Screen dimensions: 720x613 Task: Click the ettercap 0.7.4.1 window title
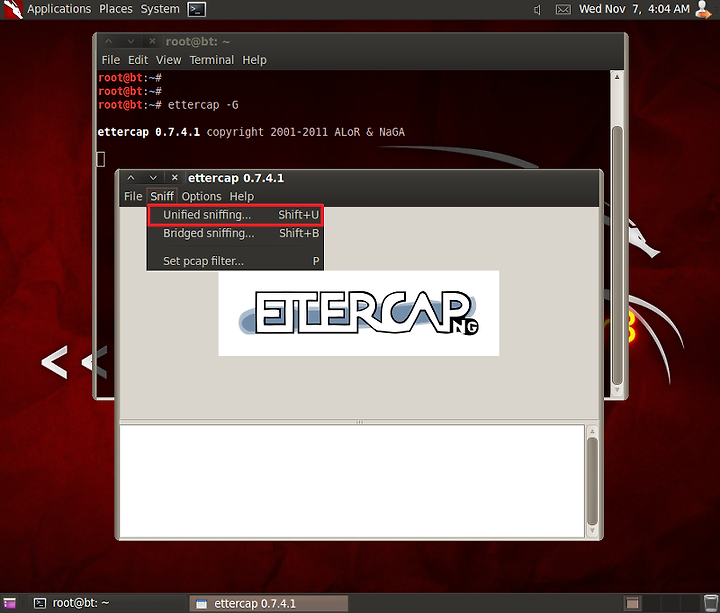[236, 178]
